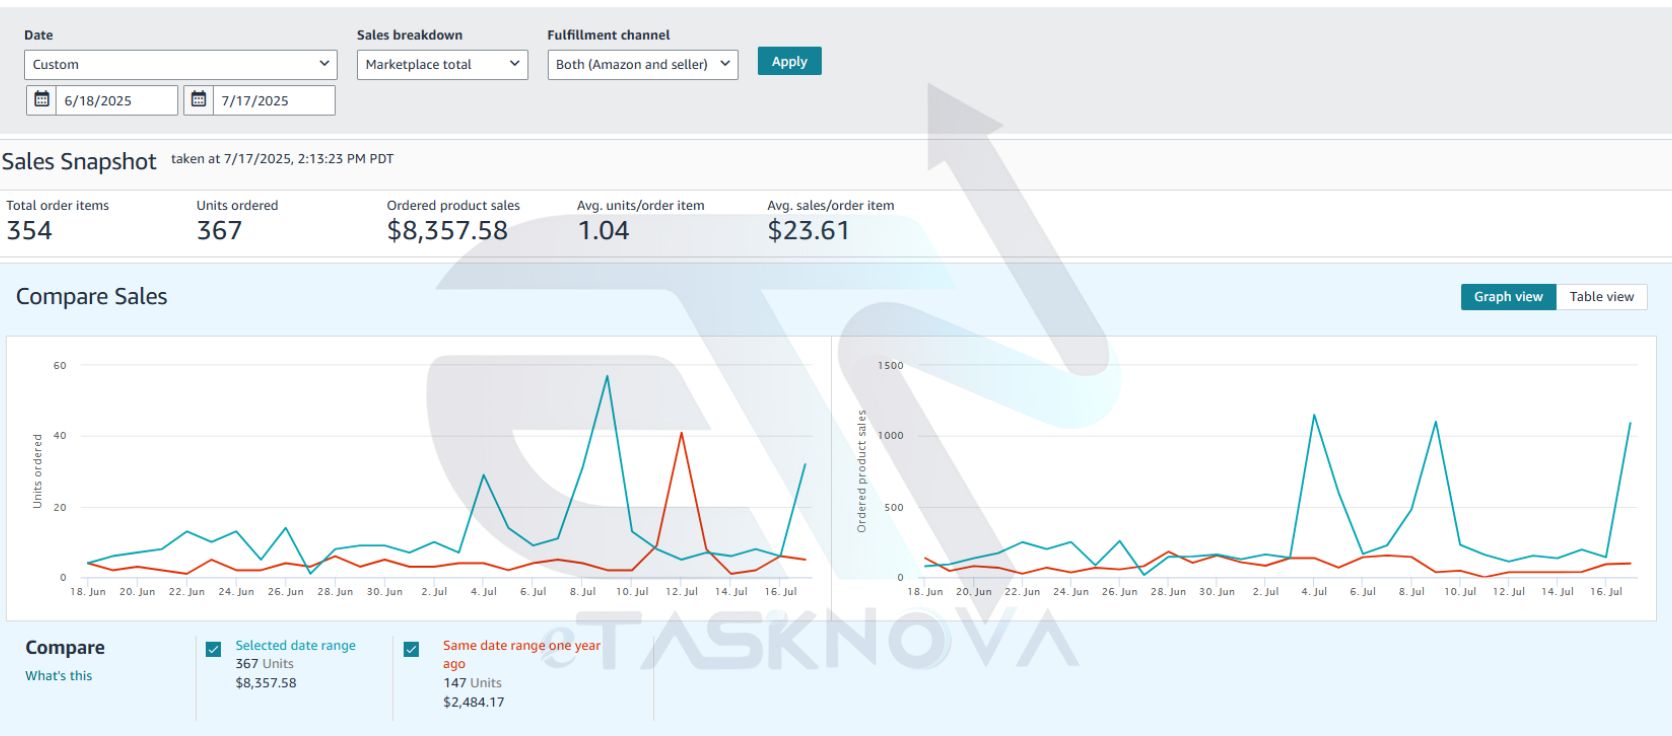Switch to Table view
Viewport: 1672px width, 736px height.
click(x=1601, y=297)
